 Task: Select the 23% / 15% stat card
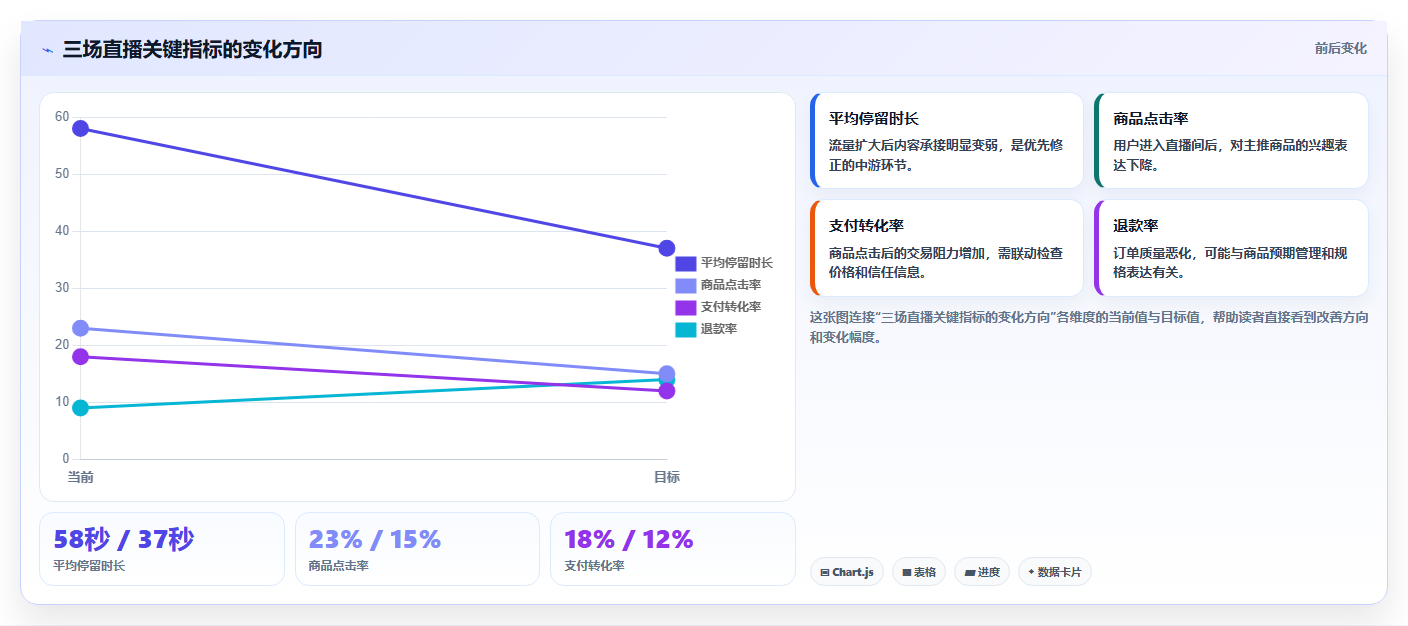(x=417, y=549)
